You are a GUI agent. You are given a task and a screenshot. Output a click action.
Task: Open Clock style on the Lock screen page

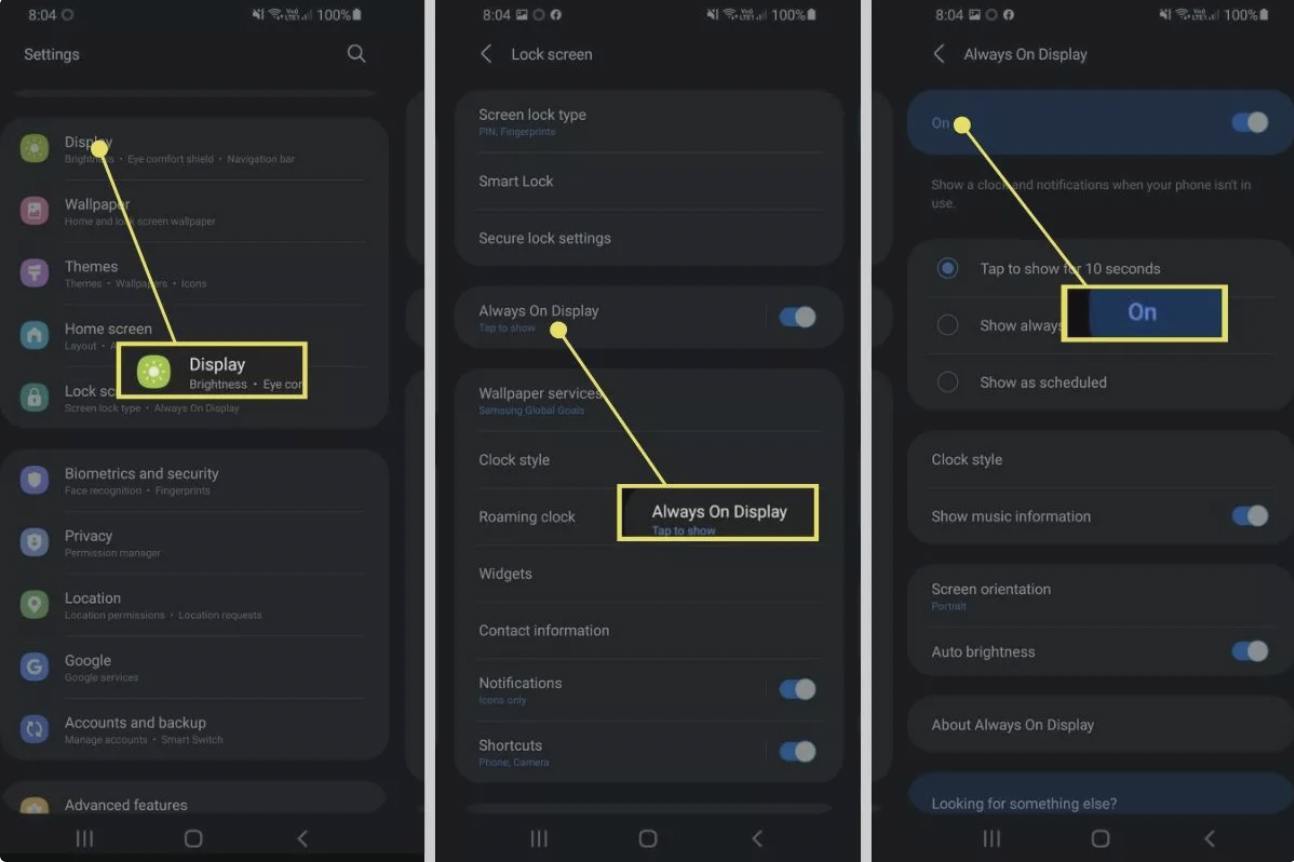coord(648,460)
